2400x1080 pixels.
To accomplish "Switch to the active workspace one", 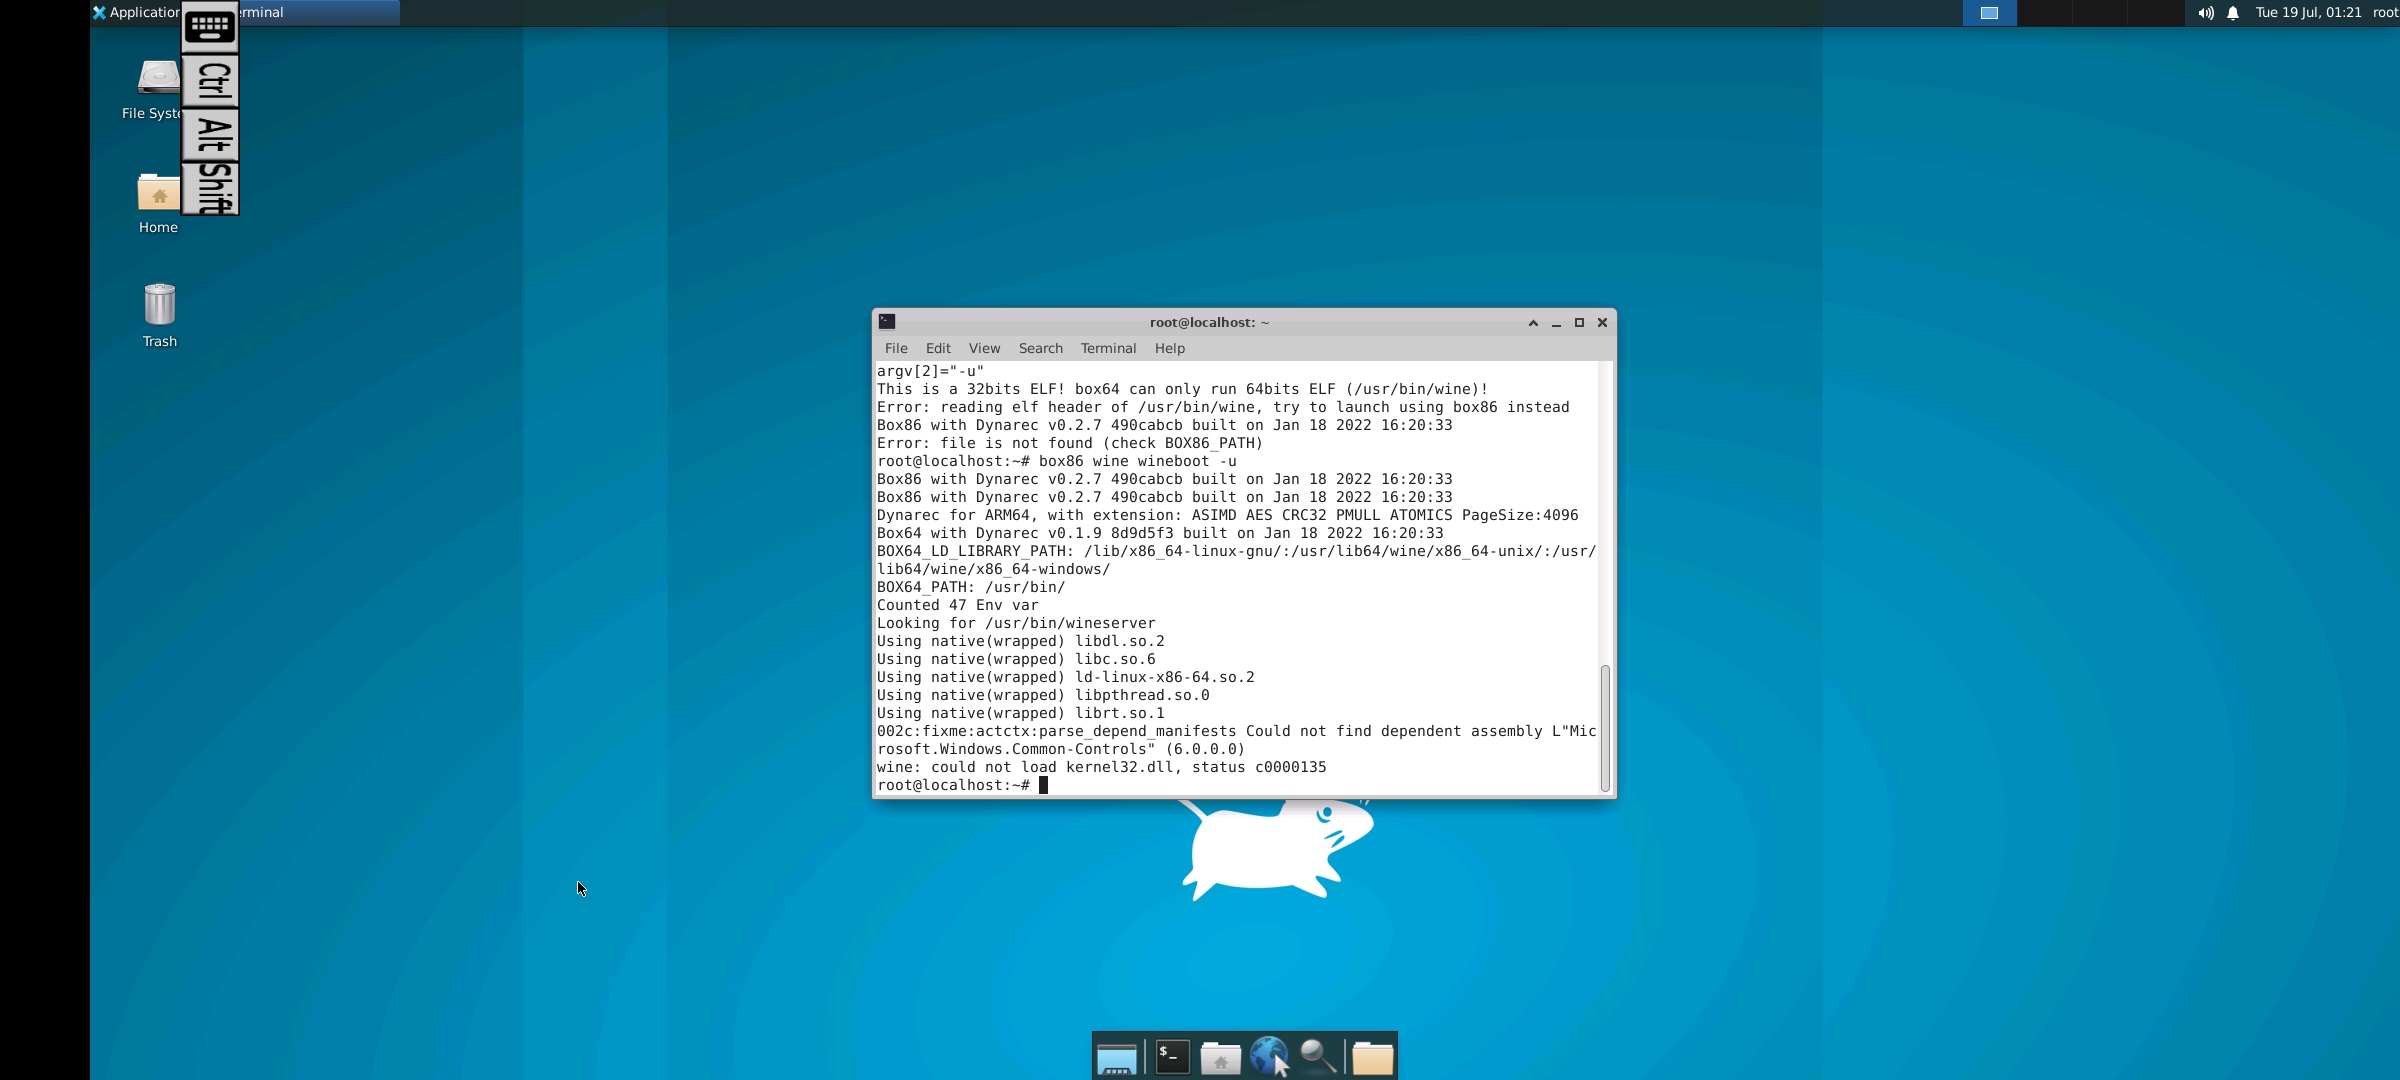I will [1989, 13].
